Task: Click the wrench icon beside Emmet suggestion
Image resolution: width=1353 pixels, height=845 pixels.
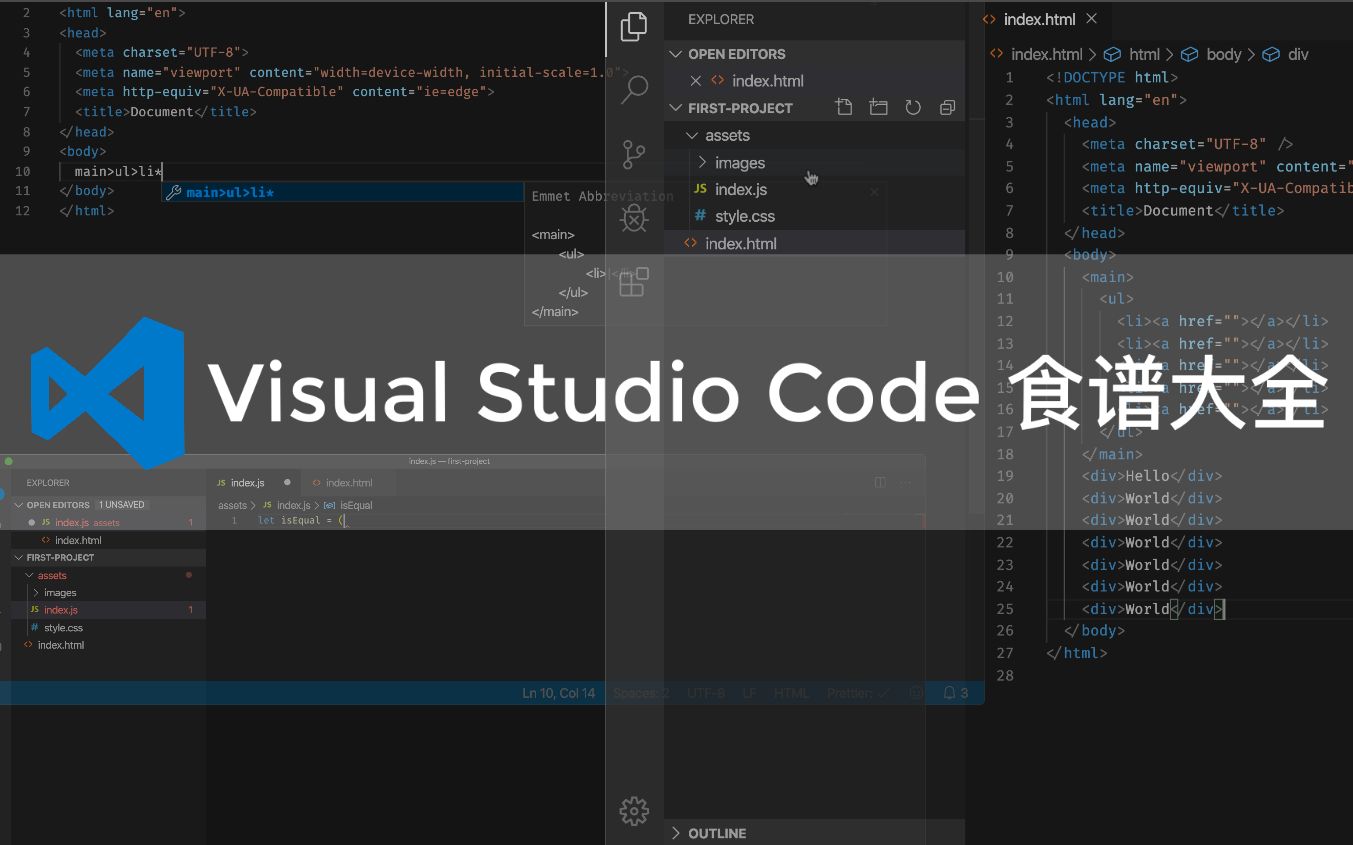Action: coord(173,192)
